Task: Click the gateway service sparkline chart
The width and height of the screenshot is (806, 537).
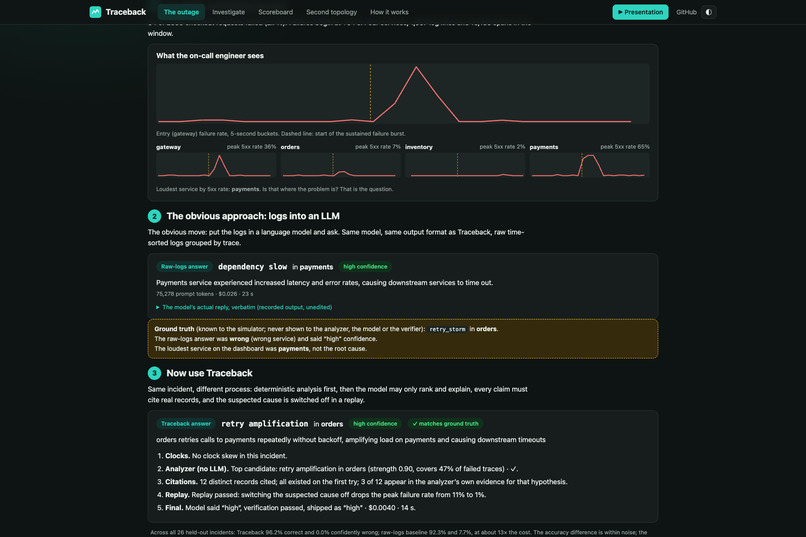Action: pyautogui.click(x=216, y=164)
